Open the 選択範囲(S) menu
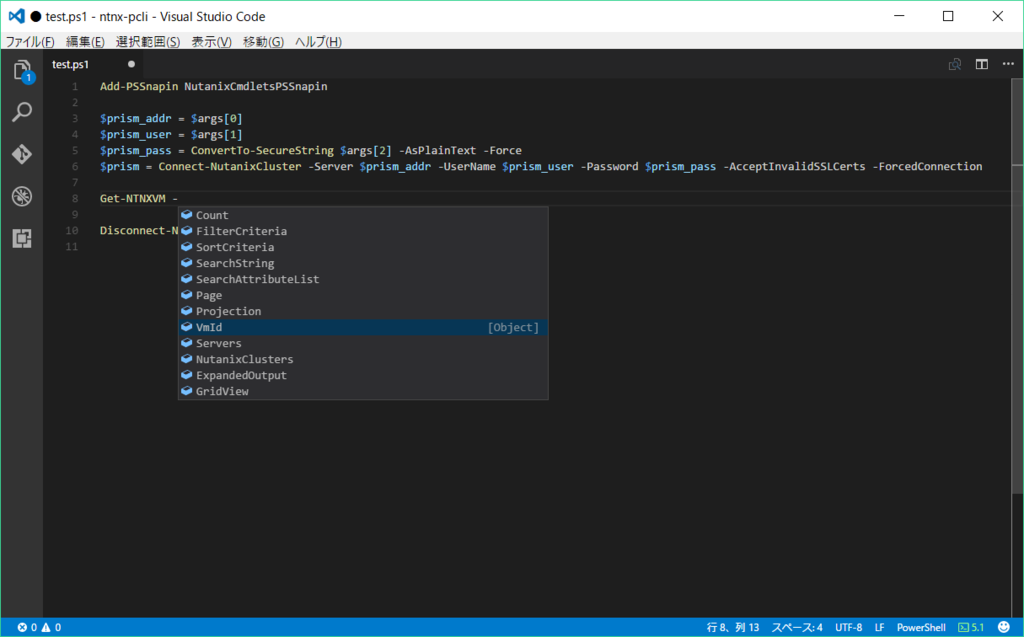 point(148,42)
